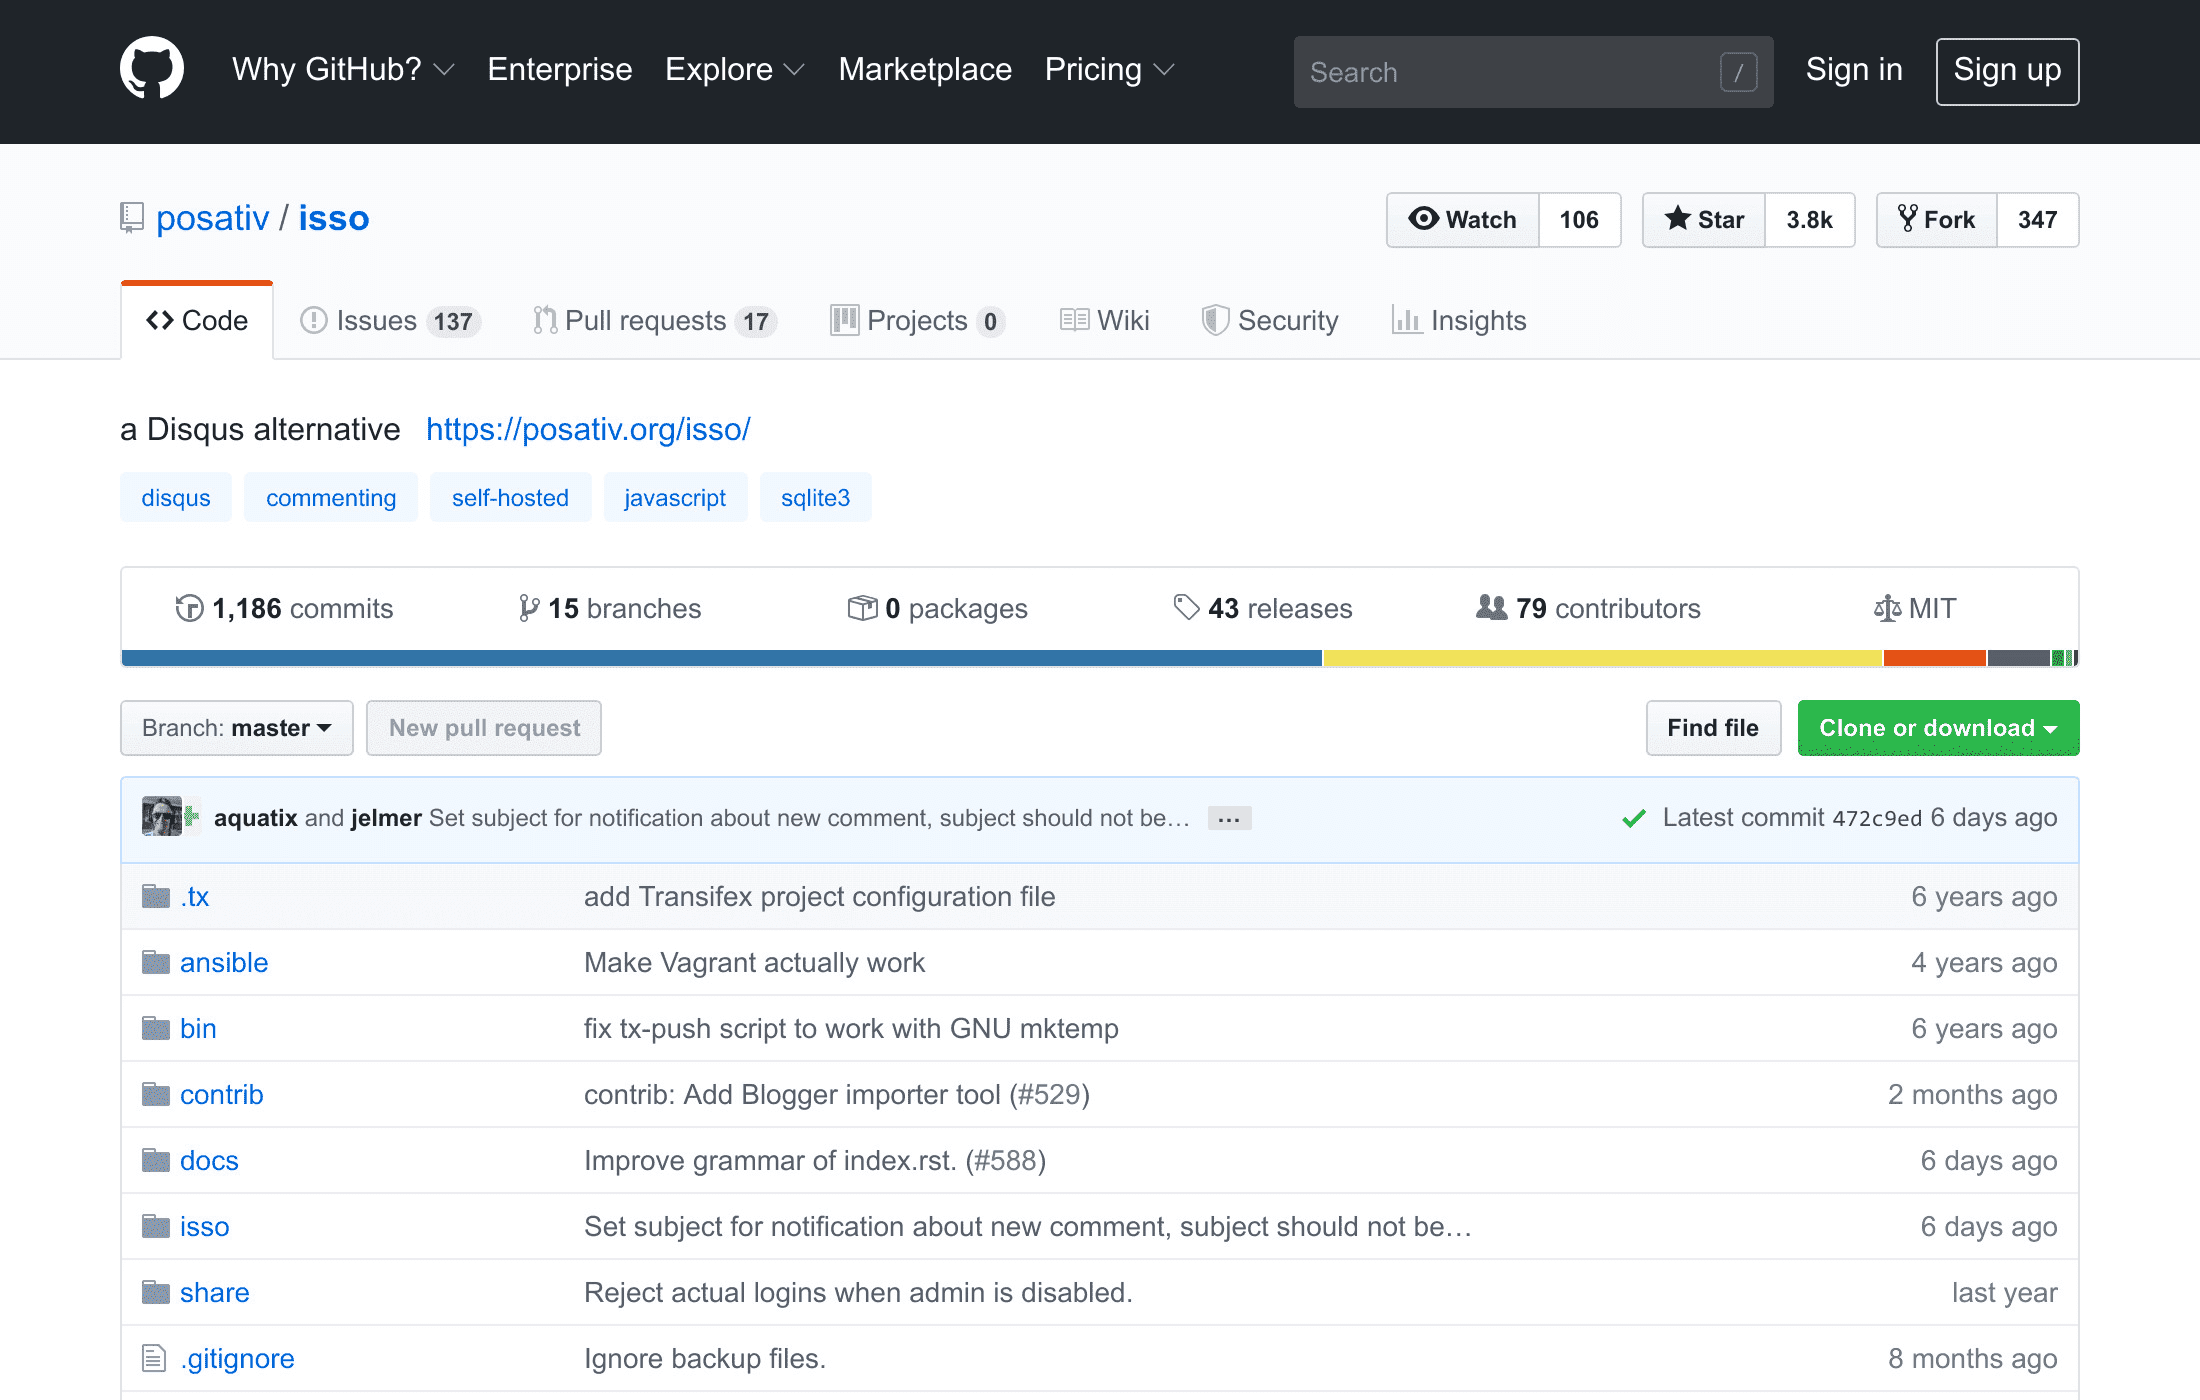Click the GitHub Octocat logo
This screenshot has height=1400, width=2200.
pyautogui.click(x=152, y=69)
